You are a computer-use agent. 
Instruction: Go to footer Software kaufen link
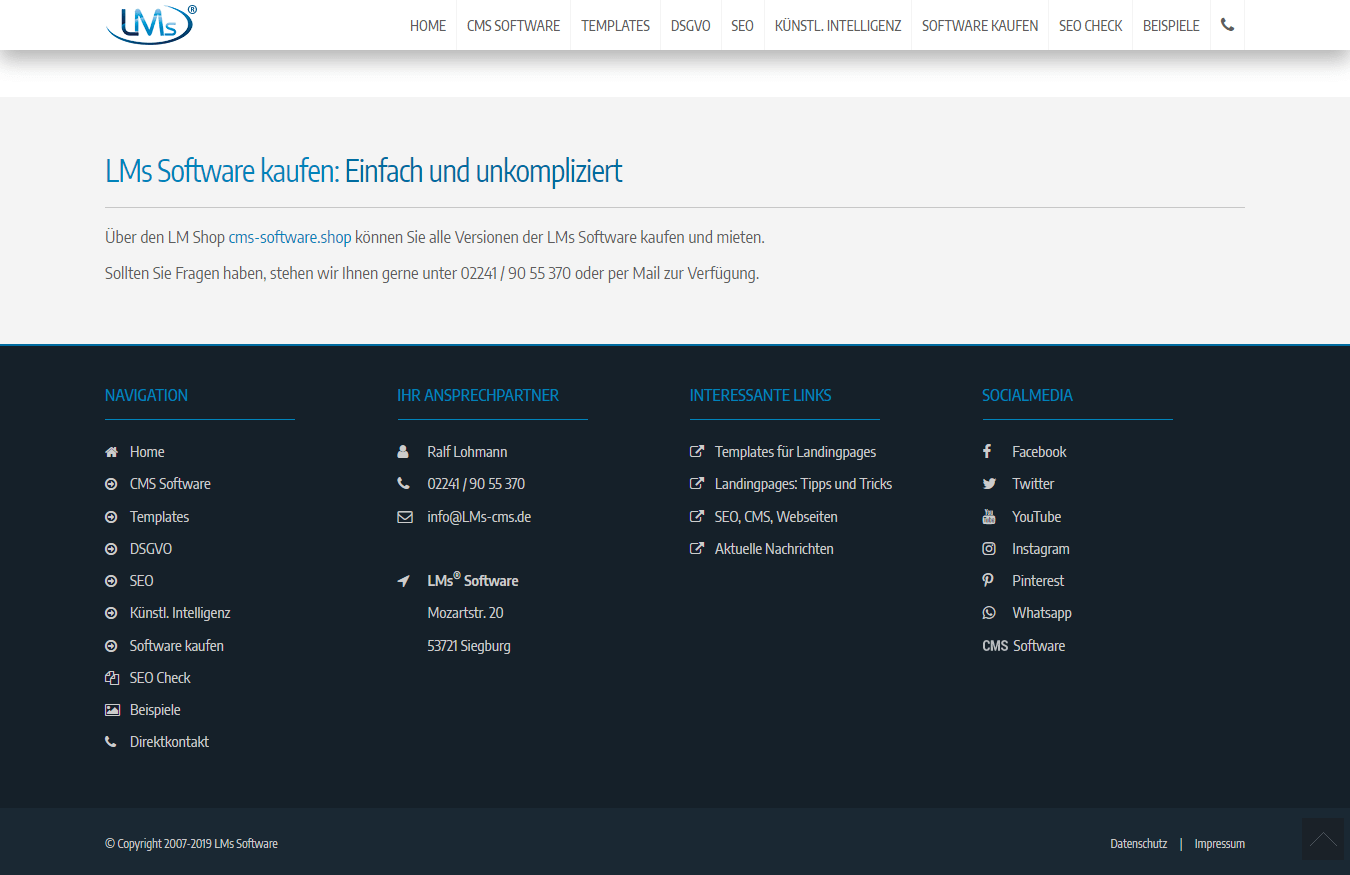coord(177,646)
